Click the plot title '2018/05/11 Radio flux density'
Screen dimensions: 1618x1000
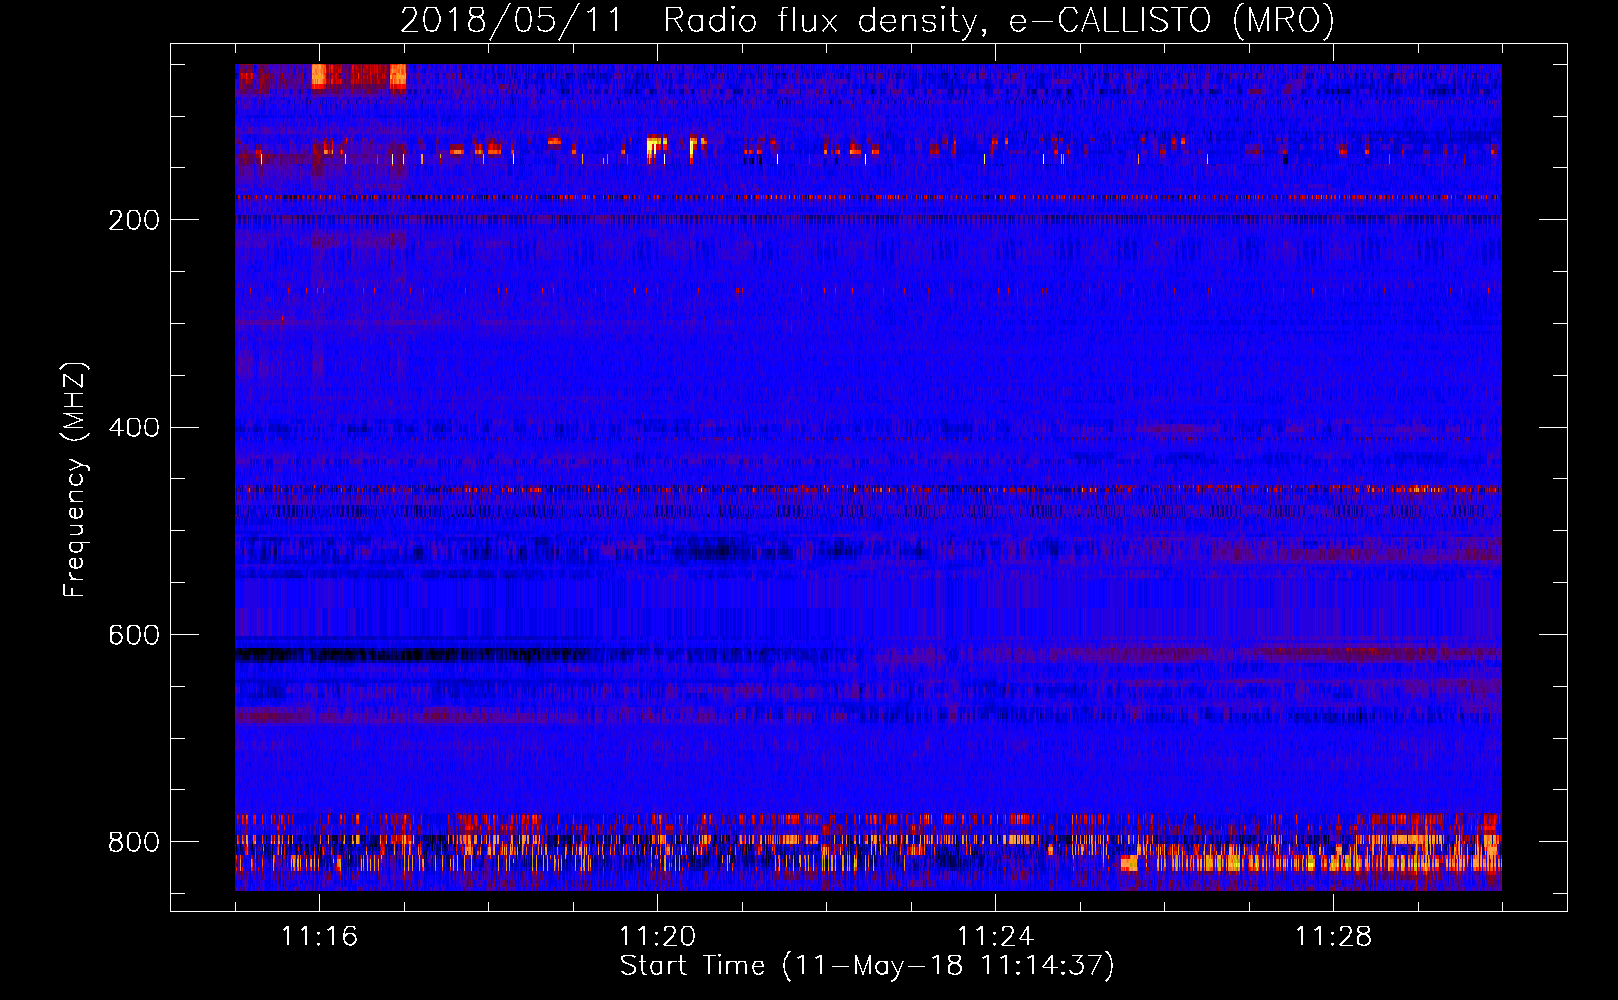(x=867, y=21)
